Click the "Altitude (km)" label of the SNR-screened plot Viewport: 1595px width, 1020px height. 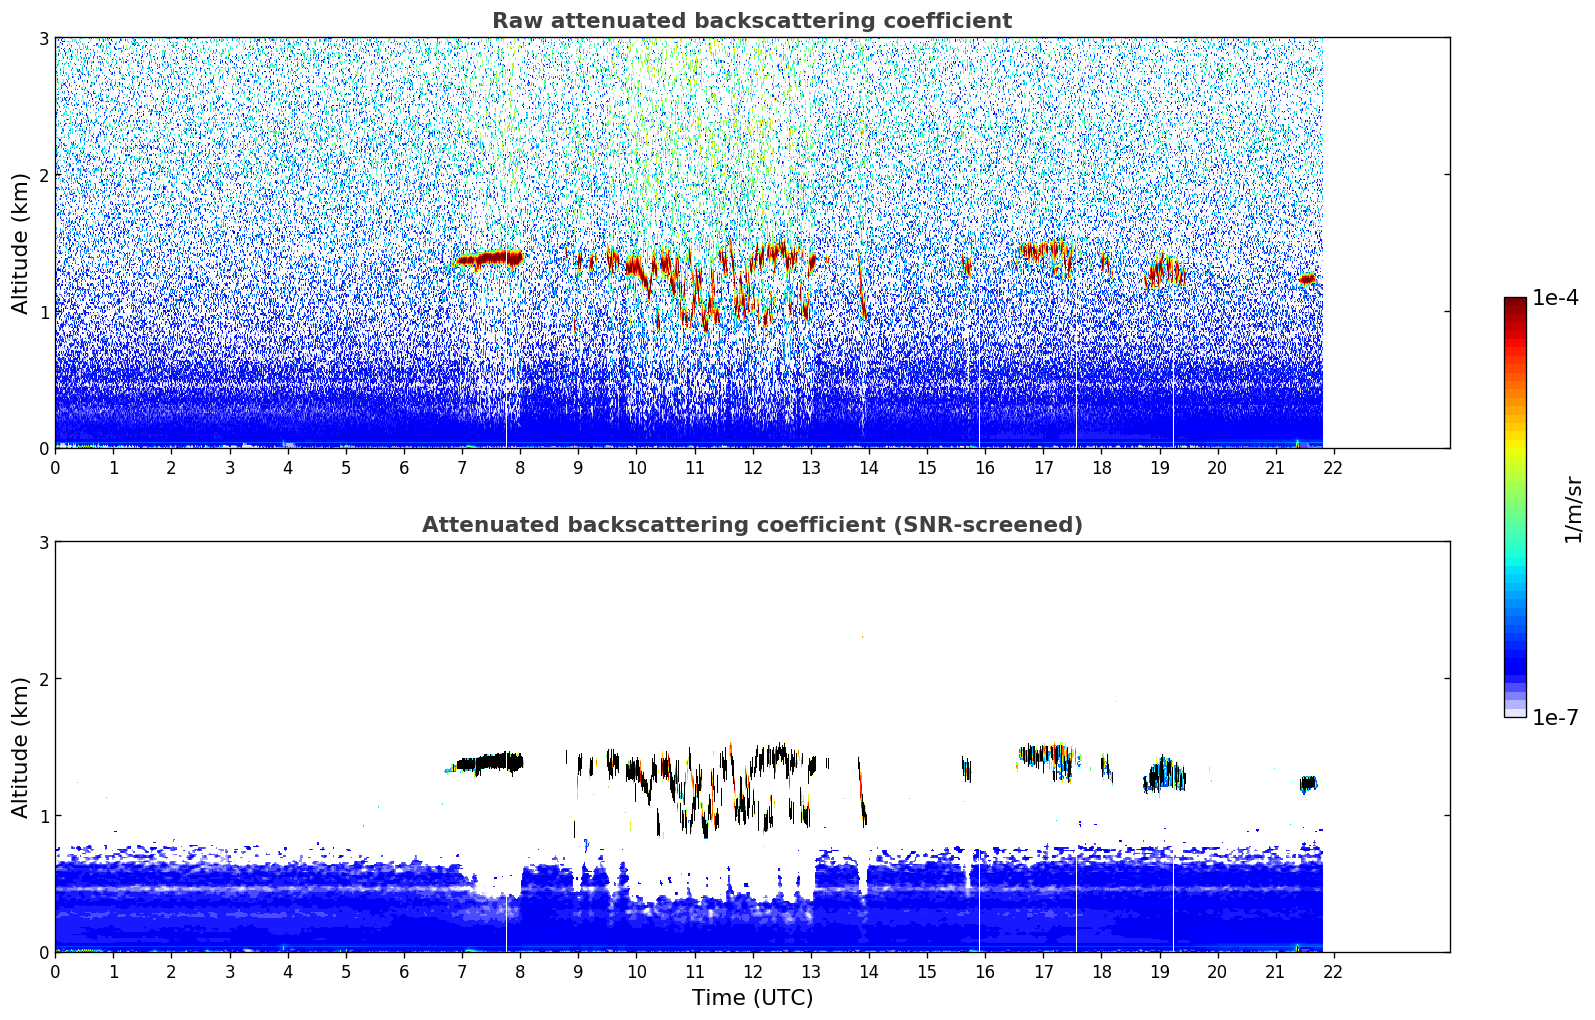tap(21, 747)
